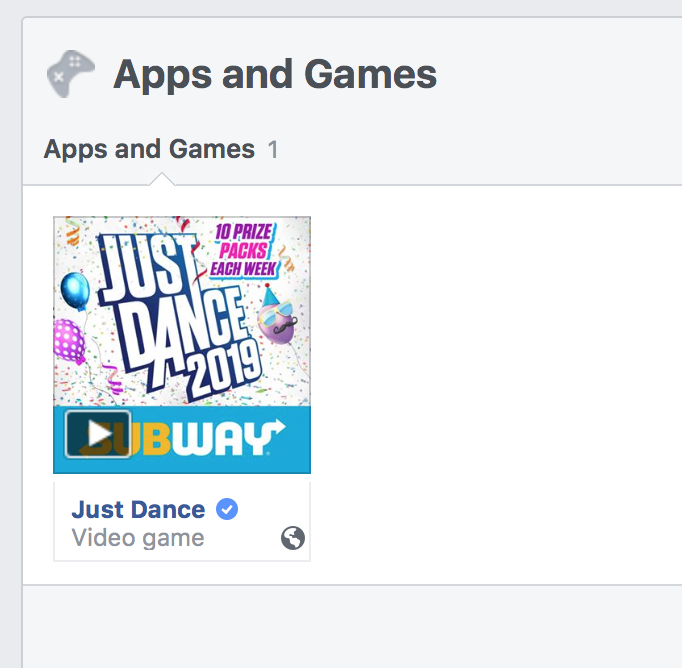
Task: Click the 10 Prize Packs Each Week text
Action: [x=244, y=250]
